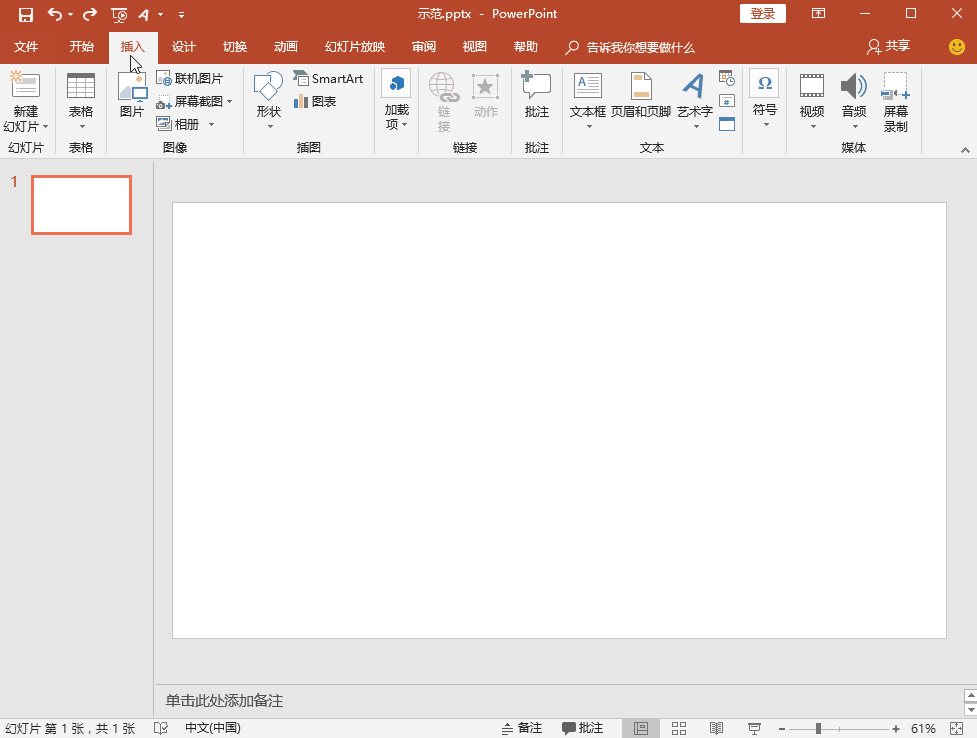
Task: Switch to the 动画 (Animations) tab
Action: tap(285, 47)
